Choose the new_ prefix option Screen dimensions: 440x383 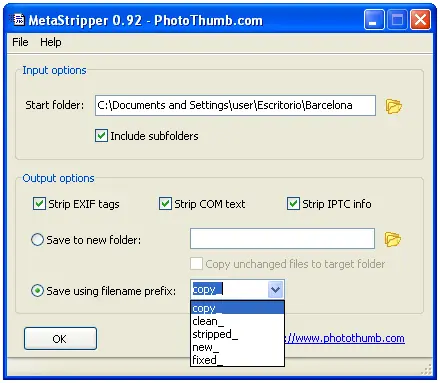pyautogui.click(x=237, y=347)
